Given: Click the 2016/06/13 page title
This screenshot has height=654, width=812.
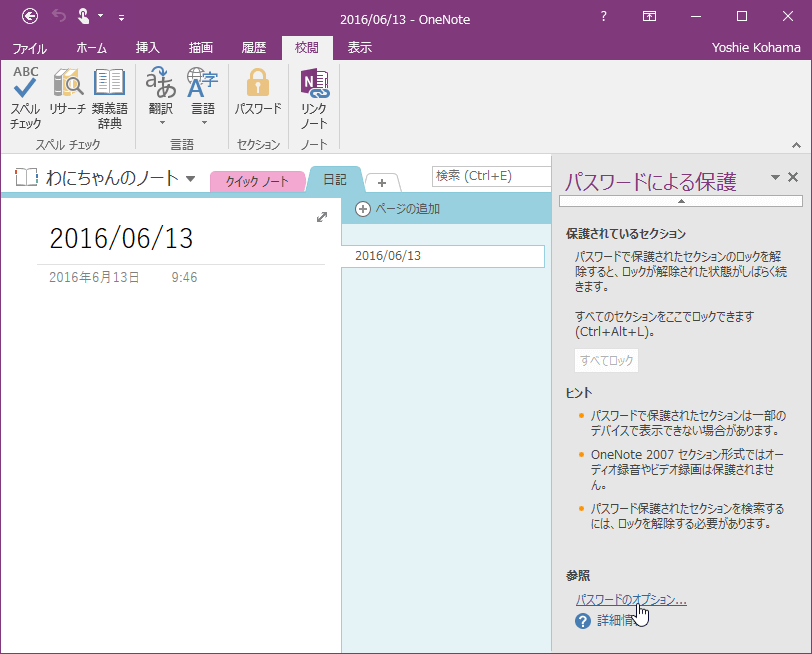Looking at the screenshot, I should click(x=121, y=239).
